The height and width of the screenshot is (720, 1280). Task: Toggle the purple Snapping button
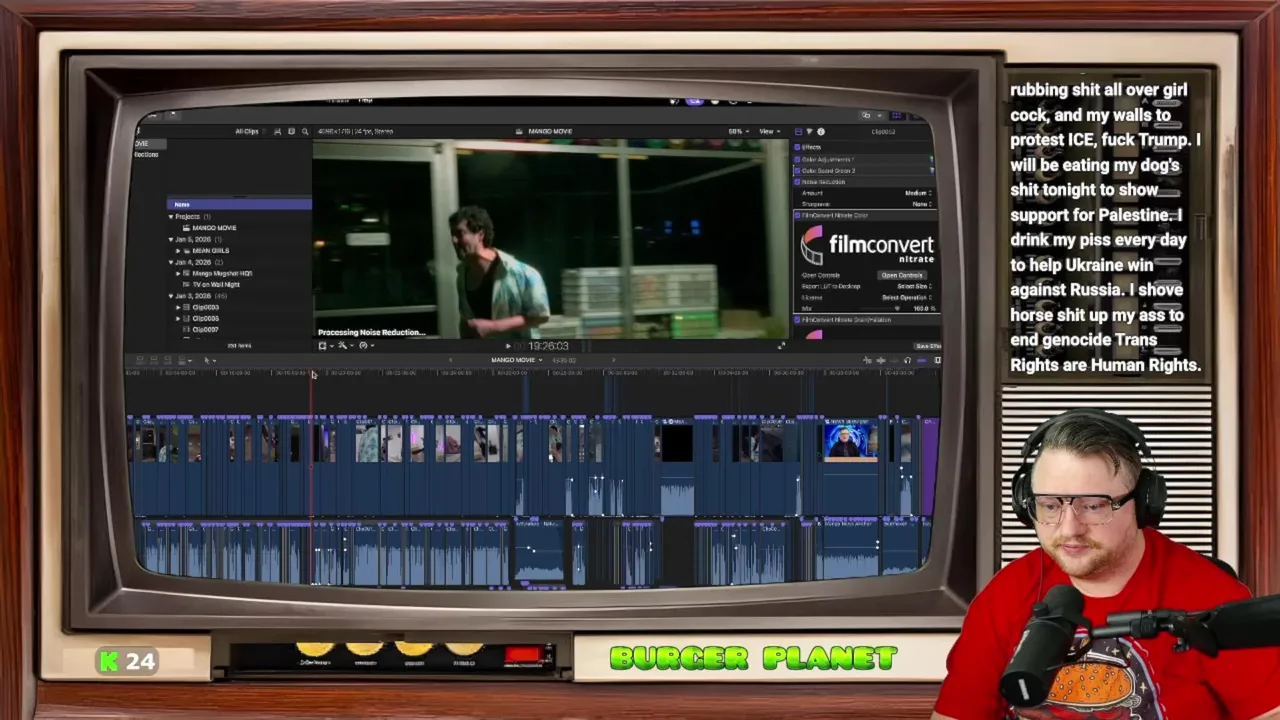pos(922,360)
